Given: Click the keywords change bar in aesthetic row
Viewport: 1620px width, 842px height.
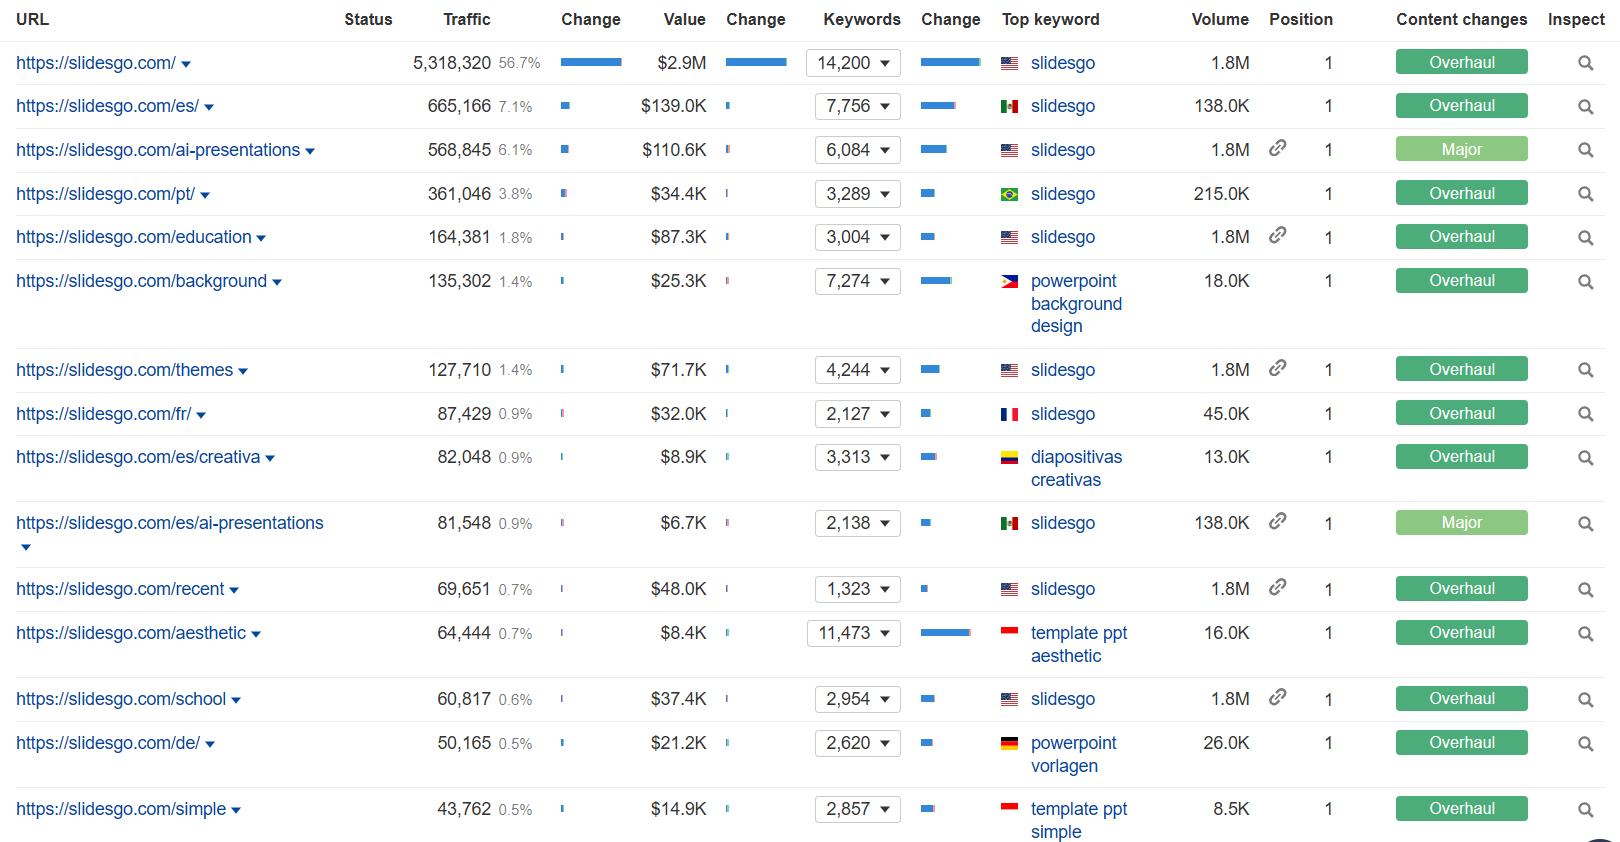Looking at the screenshot, I should [946, 632].
